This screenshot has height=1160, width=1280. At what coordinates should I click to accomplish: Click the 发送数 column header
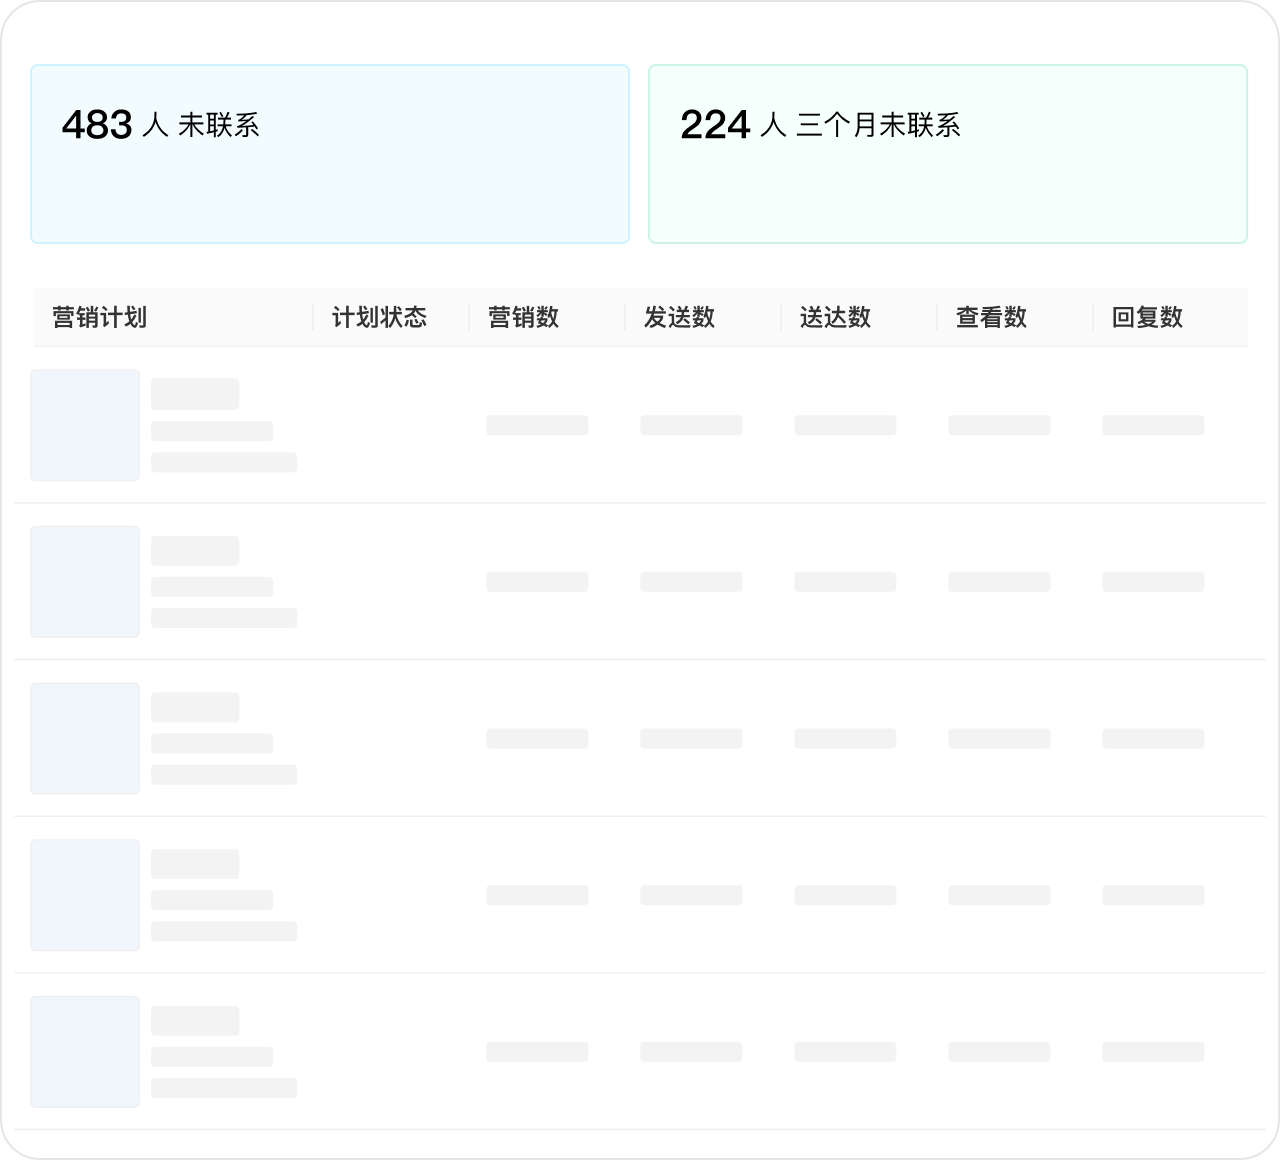(x=679, y=318)
